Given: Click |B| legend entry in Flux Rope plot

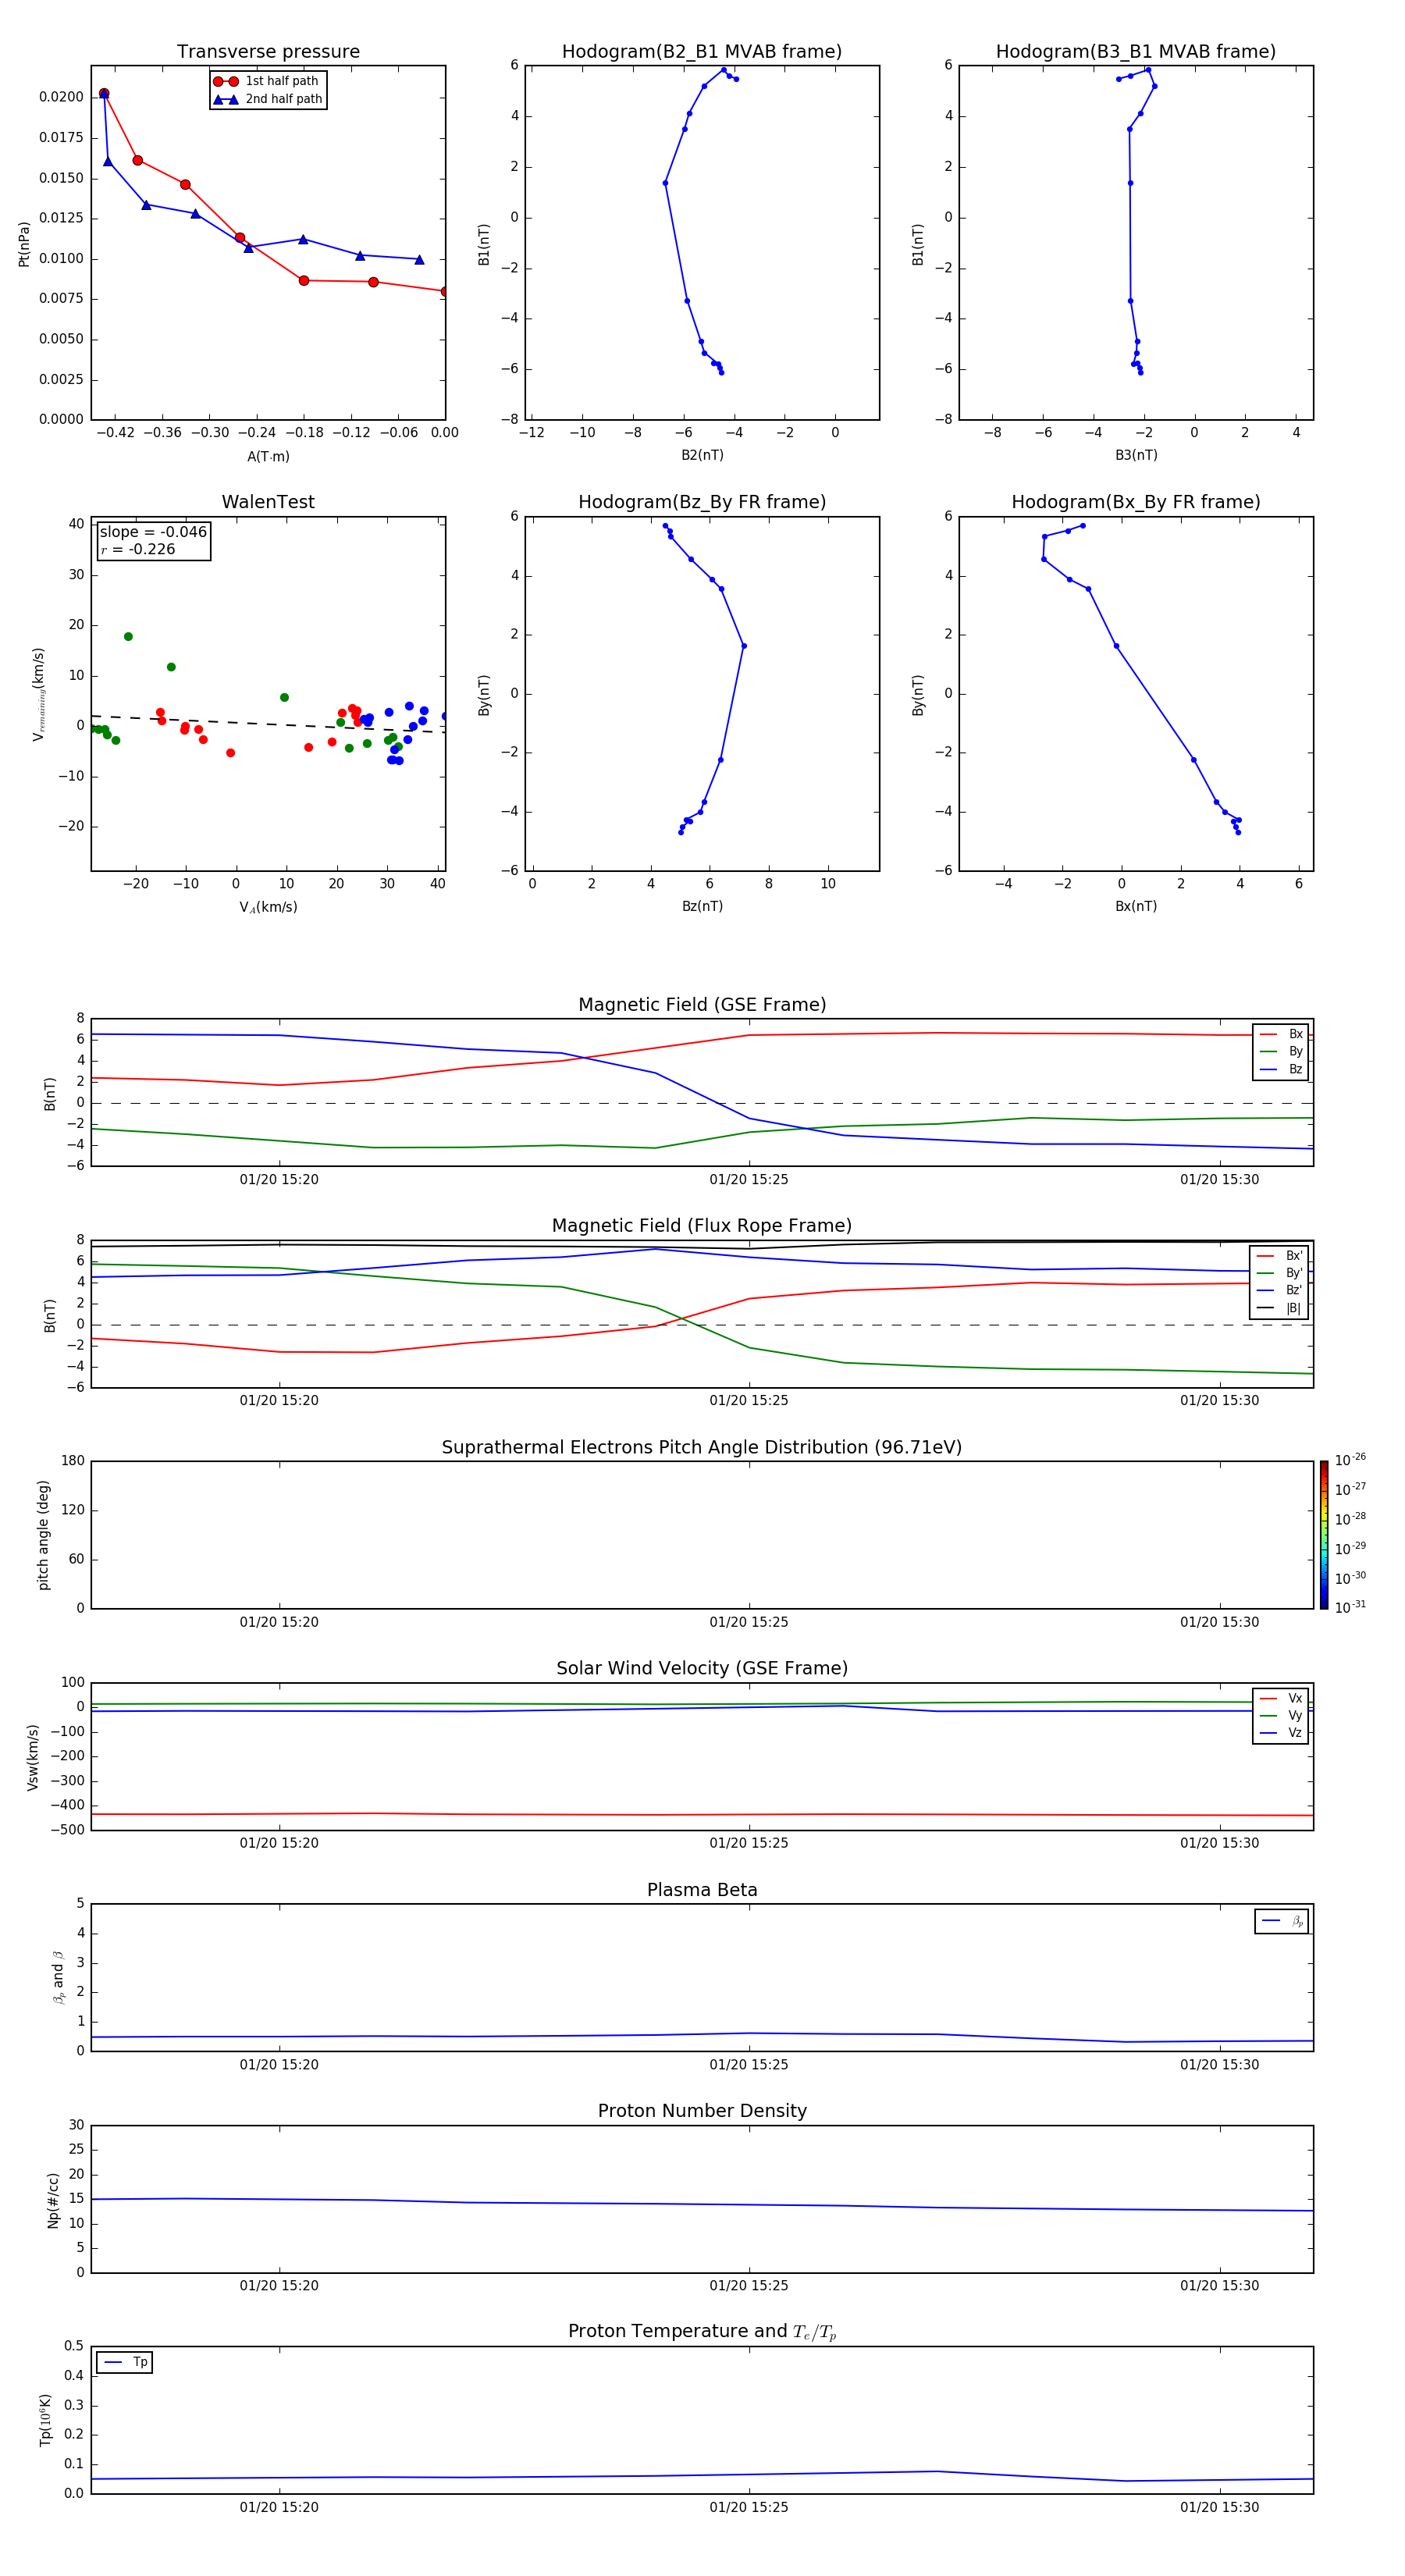Looking at the screenshot, I should click(1280, 1308).
